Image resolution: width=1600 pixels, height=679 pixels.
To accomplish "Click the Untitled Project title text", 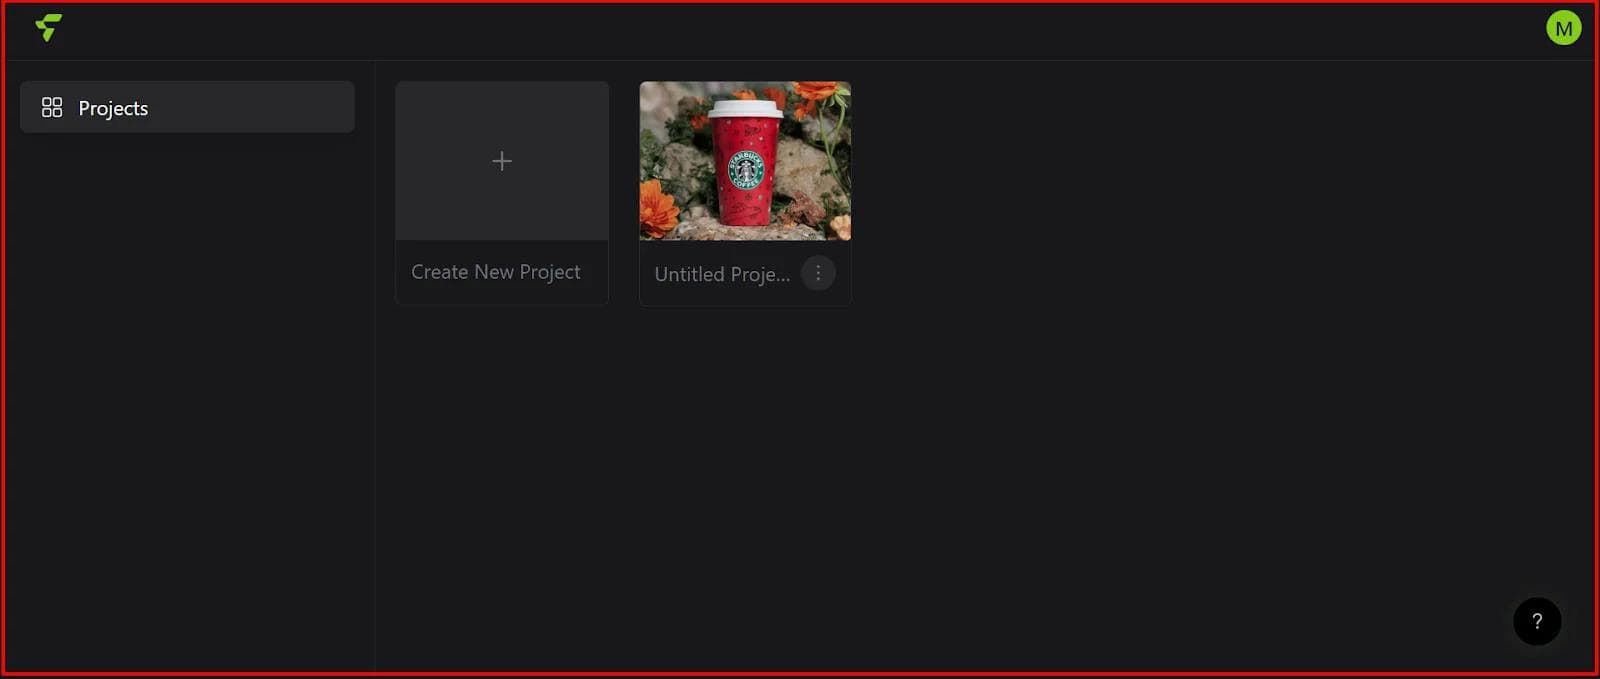I will pos(721,274).
